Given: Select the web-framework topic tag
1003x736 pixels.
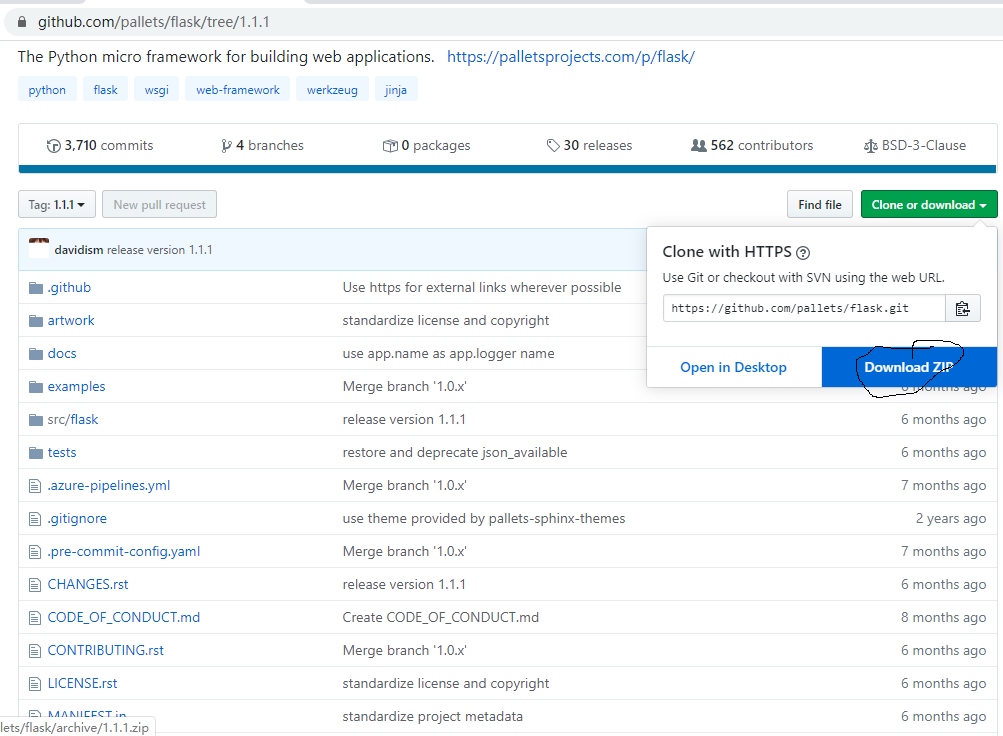Looking at the screenshot, I should (x=238, y=90).
